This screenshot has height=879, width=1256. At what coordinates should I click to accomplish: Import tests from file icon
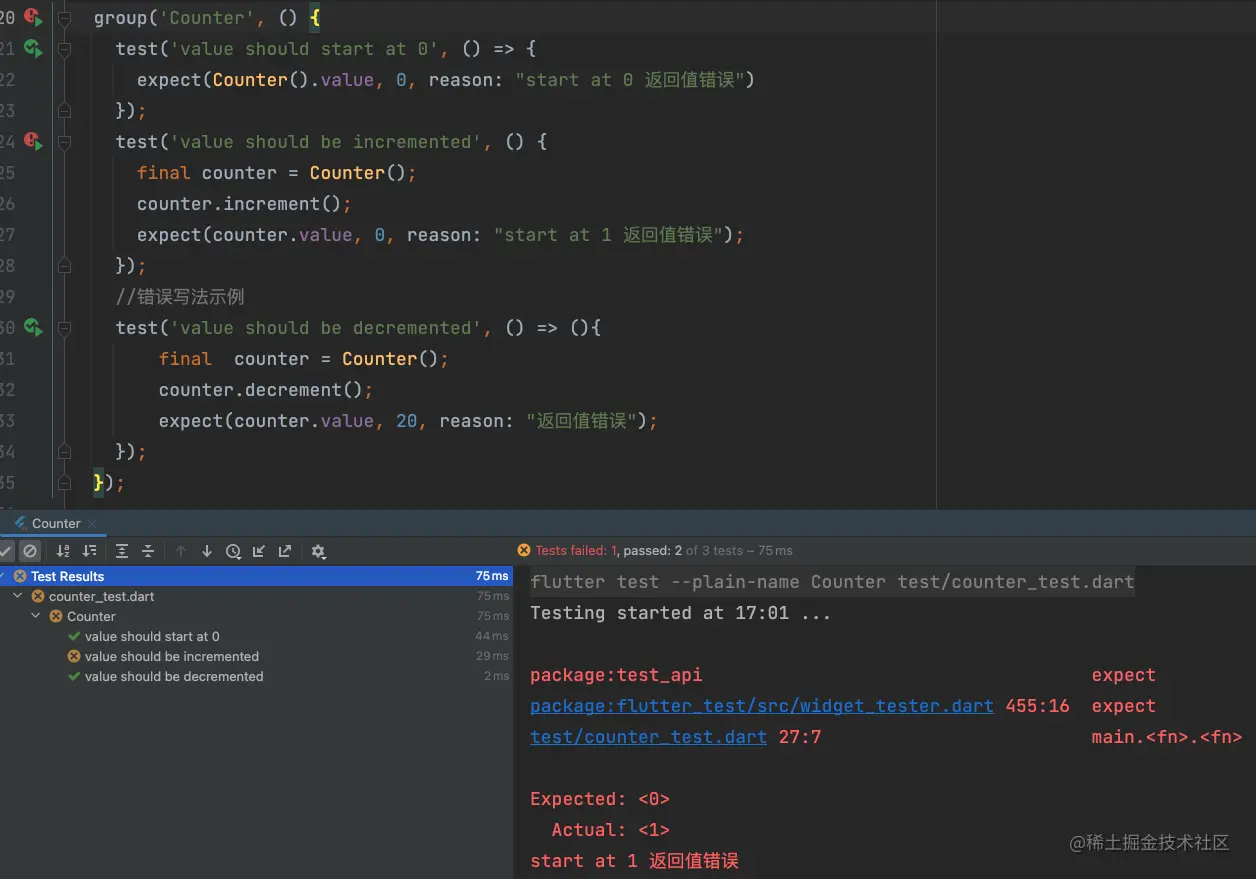[x=259, y=551]
